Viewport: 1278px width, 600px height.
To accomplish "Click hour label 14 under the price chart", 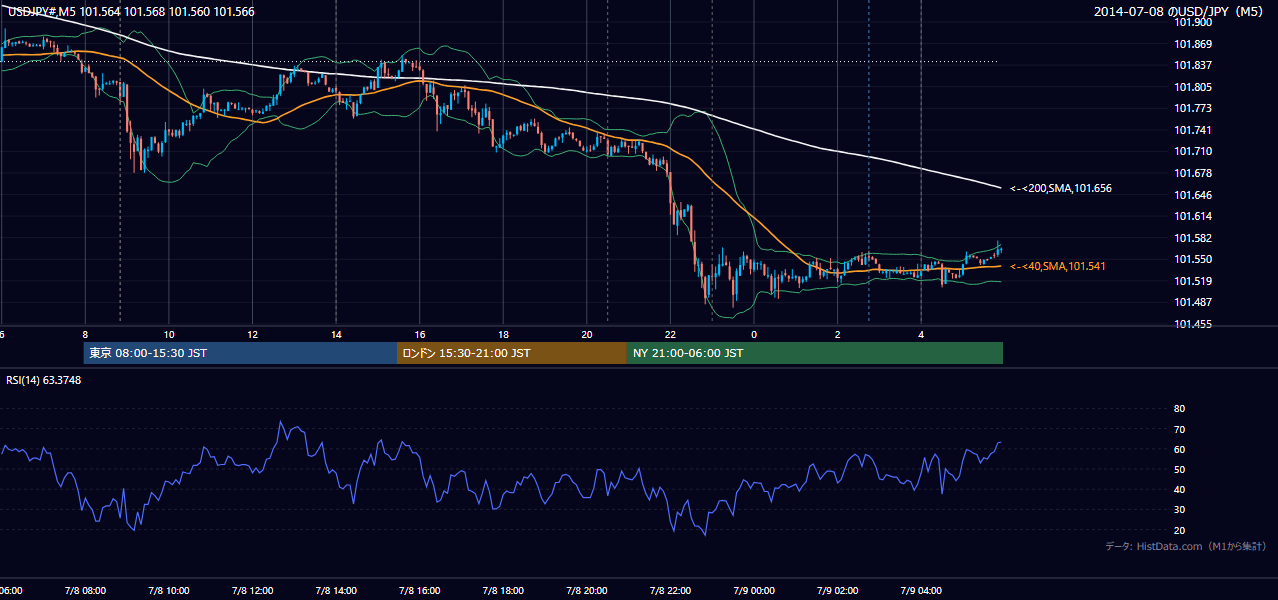I will [x=336, y=334].
